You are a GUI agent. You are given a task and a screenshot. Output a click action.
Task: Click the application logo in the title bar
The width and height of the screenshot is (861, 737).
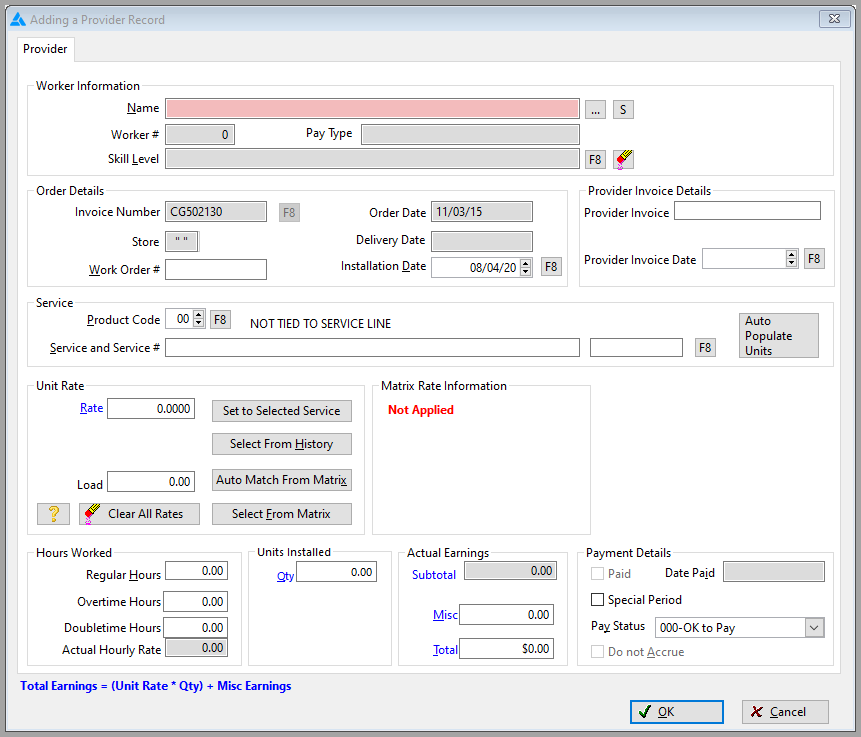pos(18,20)
